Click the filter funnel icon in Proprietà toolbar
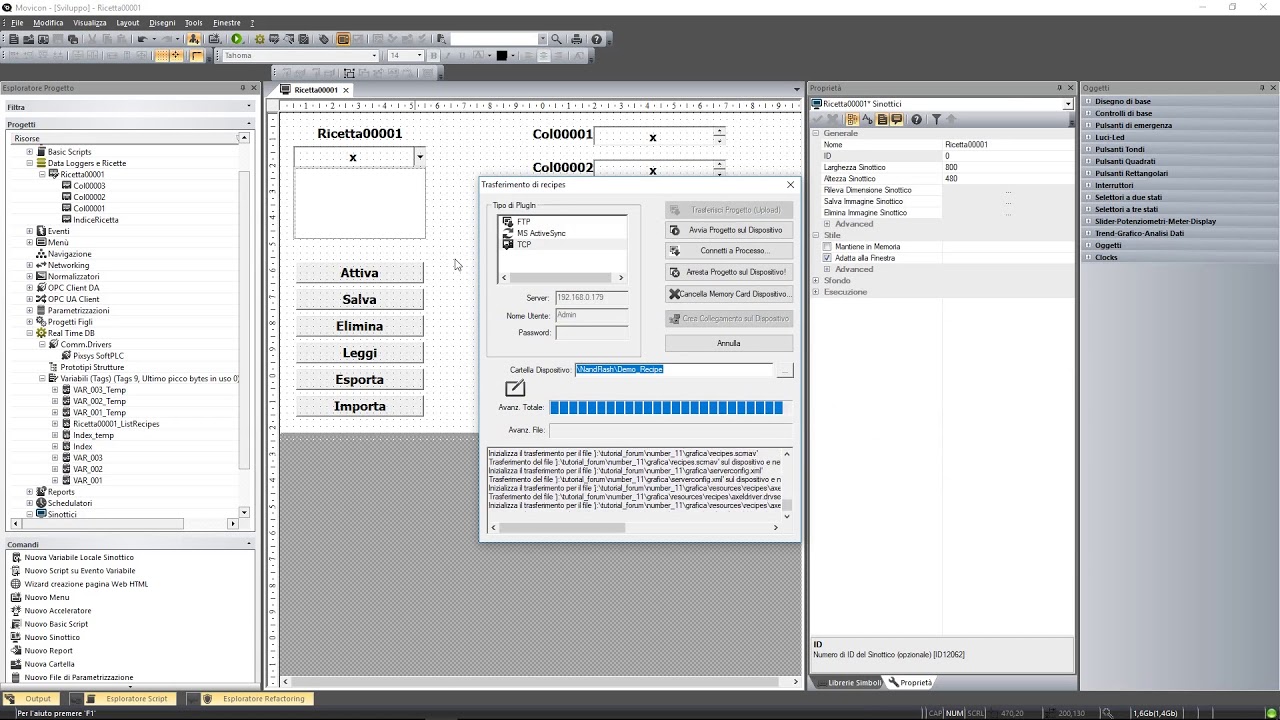The image size is (1280, 720). [936, 119]
